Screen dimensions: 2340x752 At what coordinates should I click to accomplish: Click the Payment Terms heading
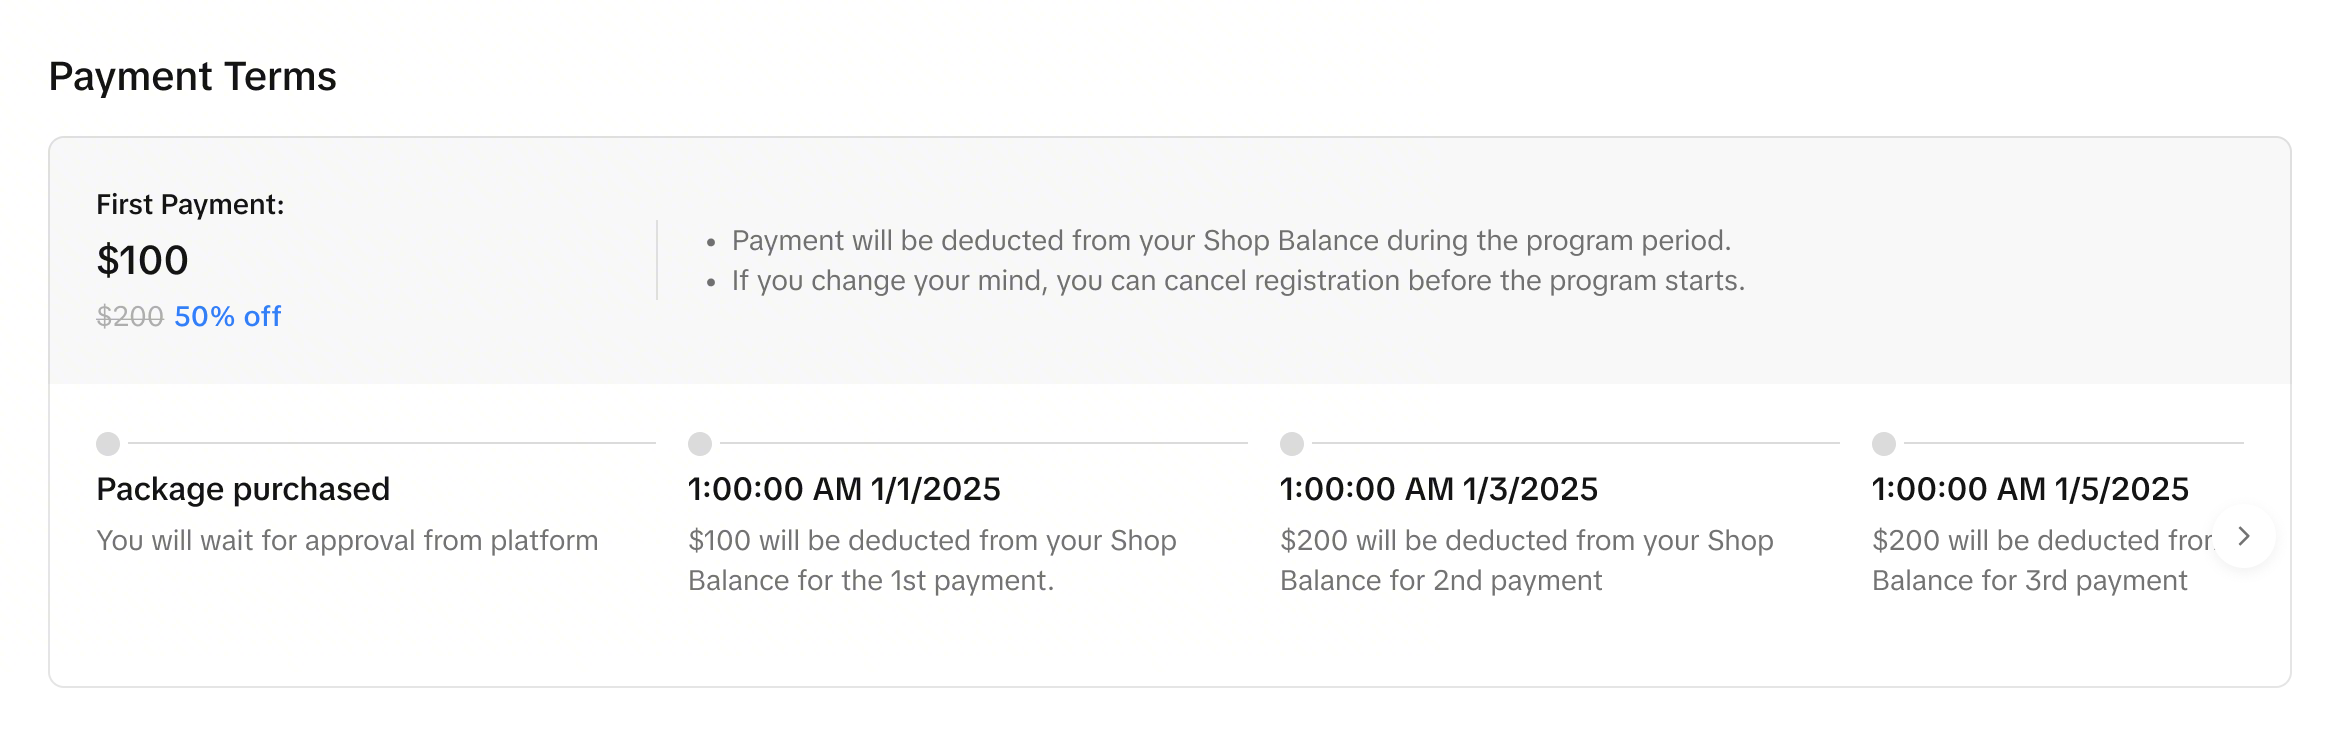pyautogui.click(x=193, y=77)
